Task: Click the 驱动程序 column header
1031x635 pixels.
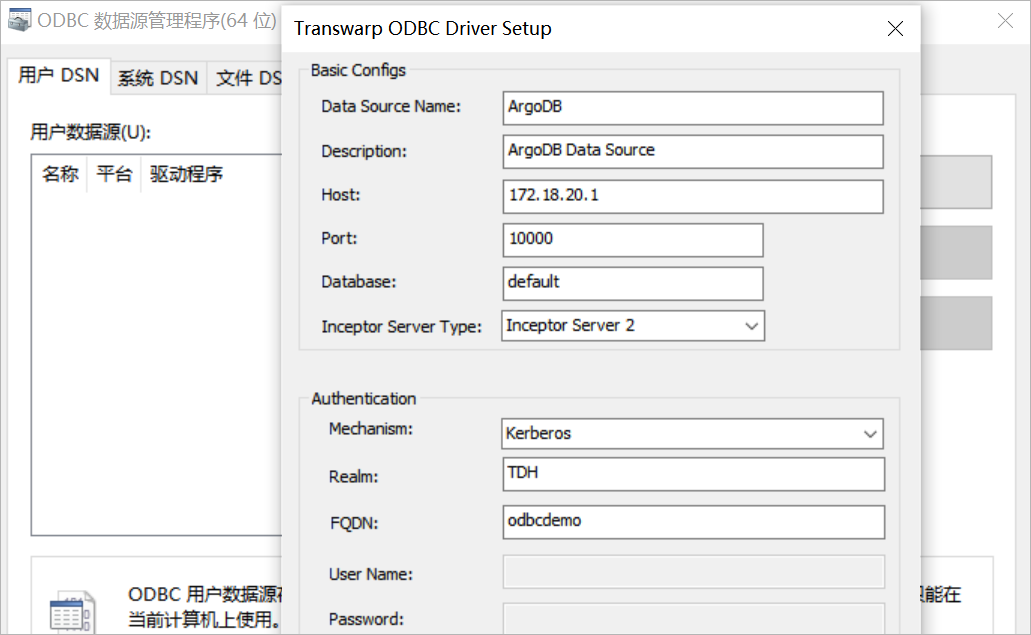Action: pos(186,174)
